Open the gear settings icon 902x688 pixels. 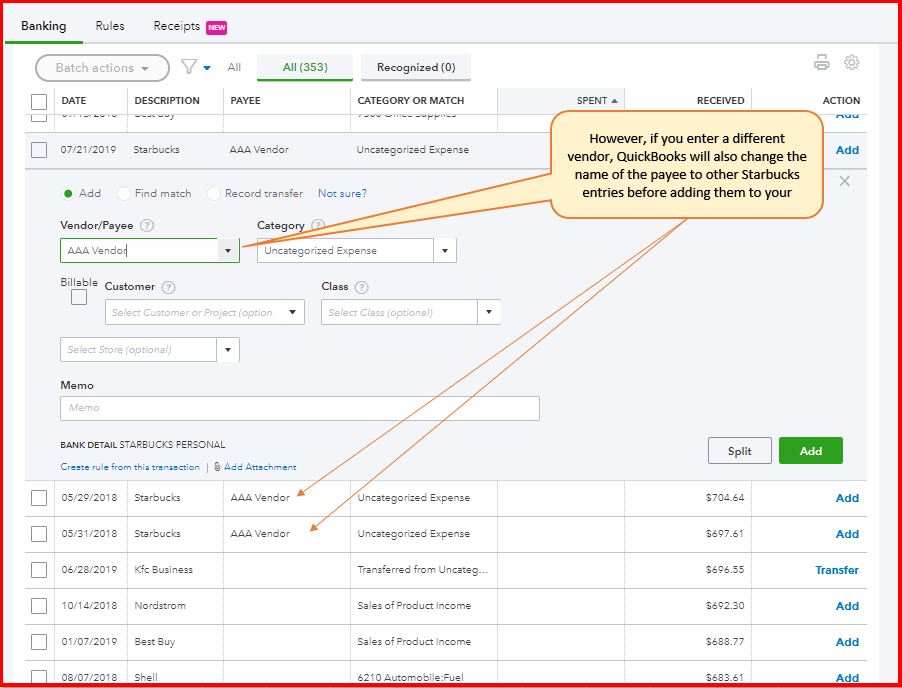[x=851, y=63]
